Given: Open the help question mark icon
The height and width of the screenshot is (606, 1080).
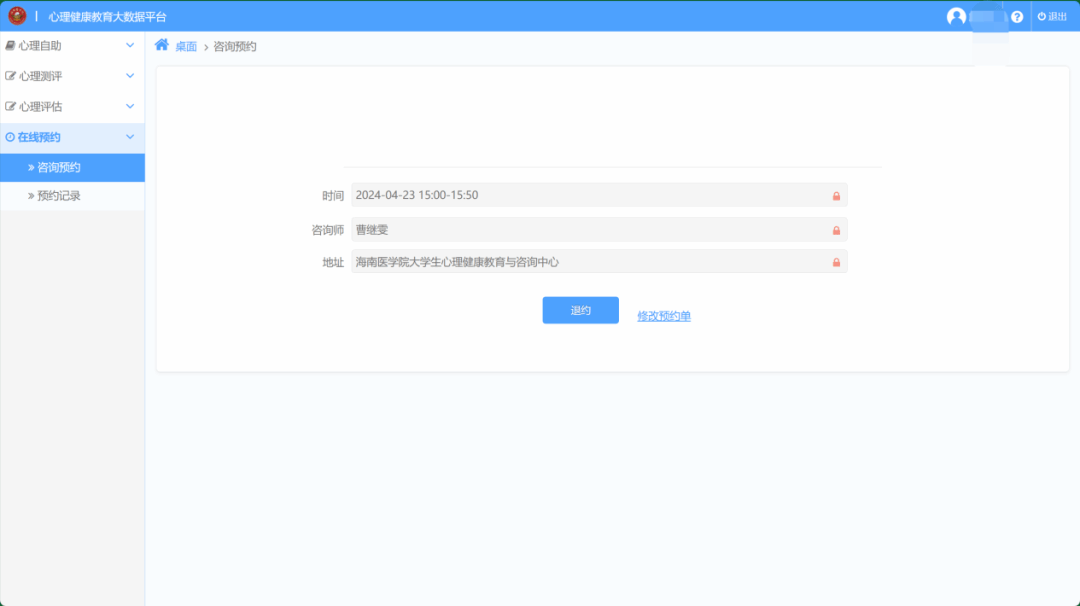Looking at the screenshot, I should 1017,17.
